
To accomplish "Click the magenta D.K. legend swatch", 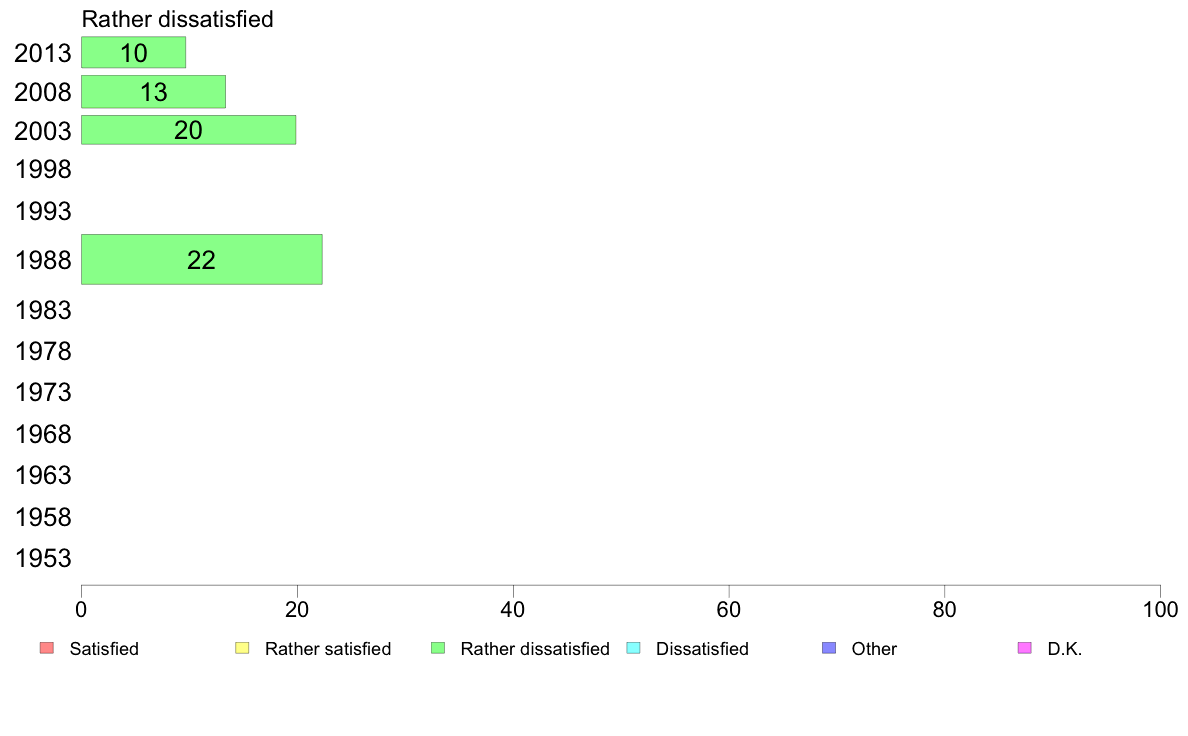I will click(x=1024, y=648).
